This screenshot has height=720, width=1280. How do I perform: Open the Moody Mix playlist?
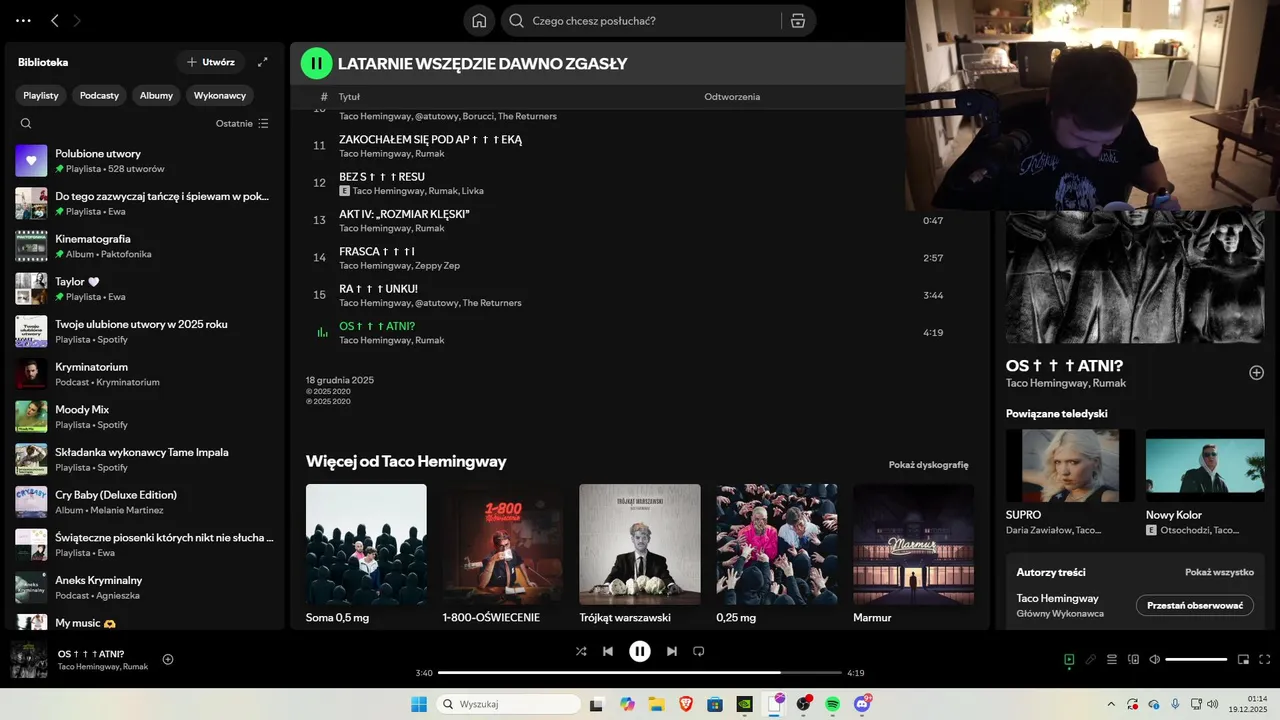click(145, 416)
